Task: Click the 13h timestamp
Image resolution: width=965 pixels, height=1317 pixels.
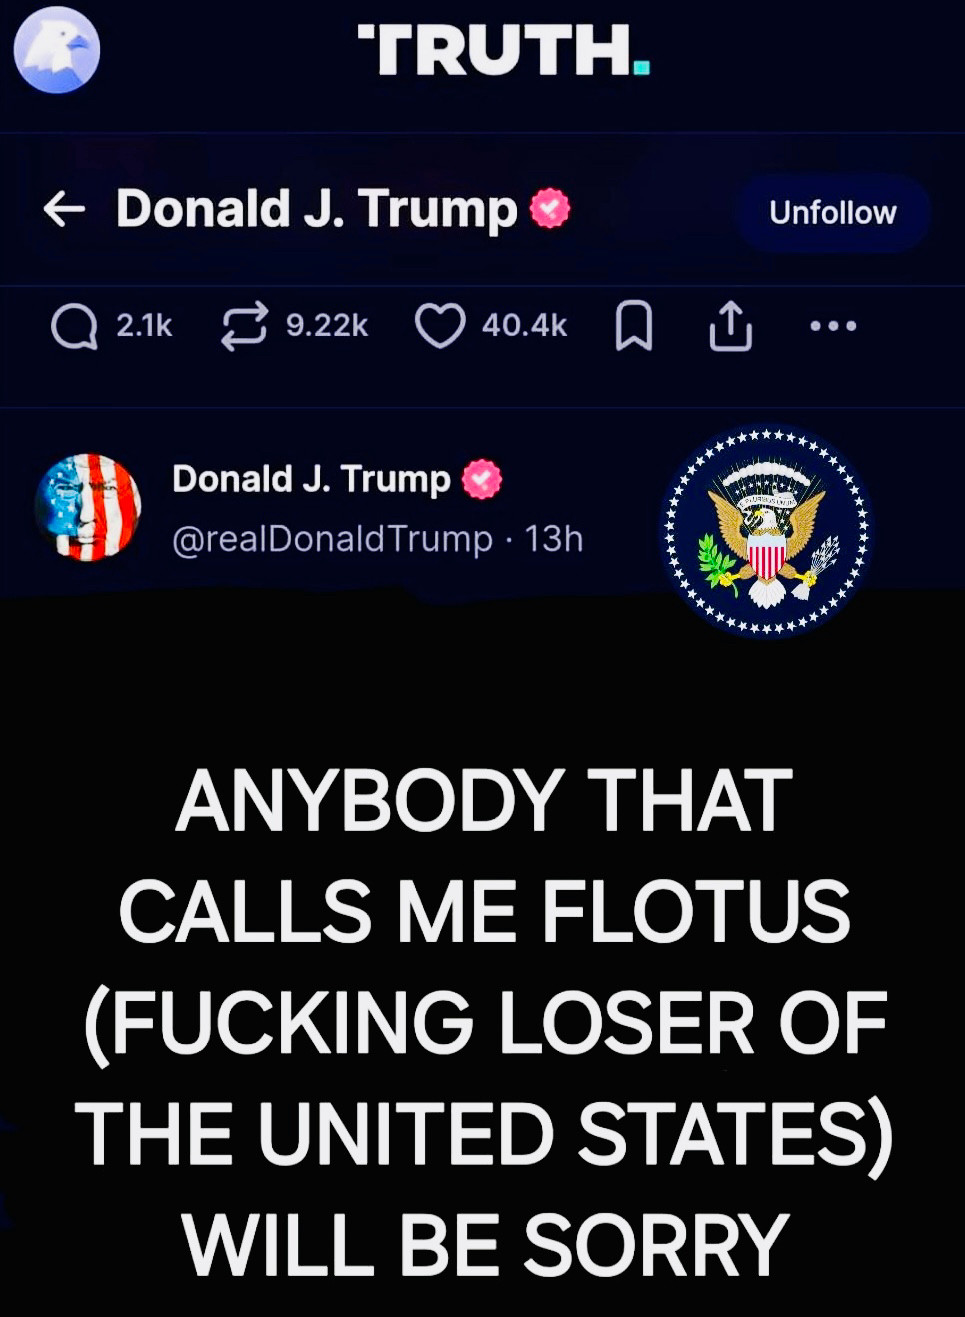Action: point(553,539)
